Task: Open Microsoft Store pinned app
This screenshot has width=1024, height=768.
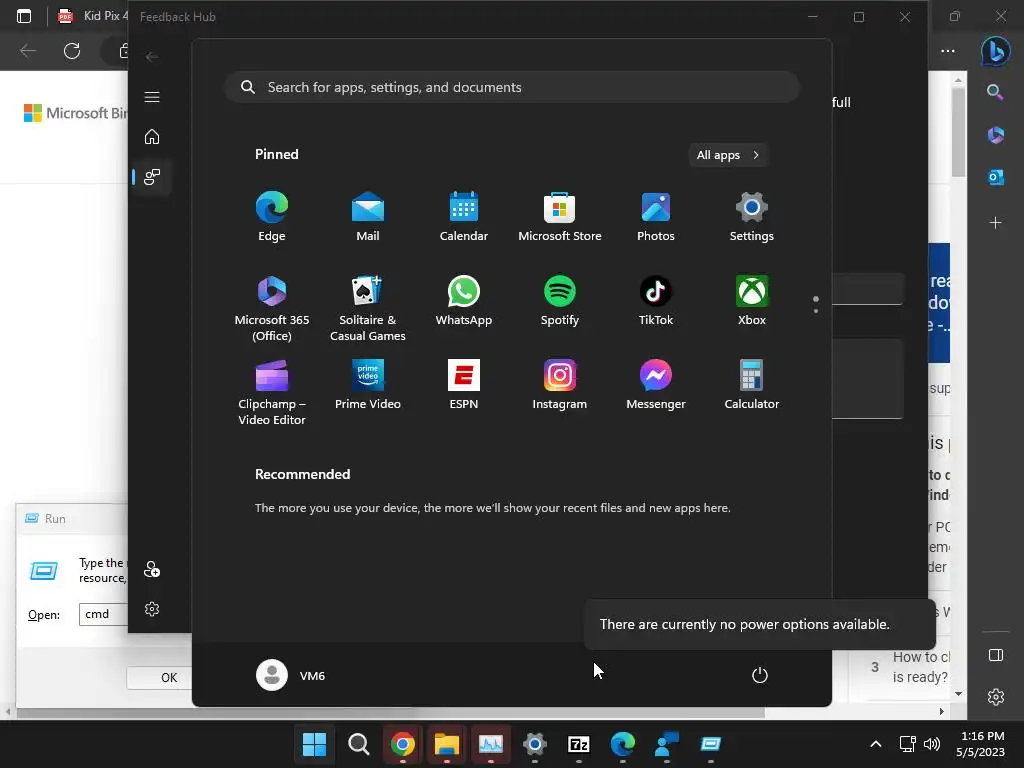Action: point(560,217)
